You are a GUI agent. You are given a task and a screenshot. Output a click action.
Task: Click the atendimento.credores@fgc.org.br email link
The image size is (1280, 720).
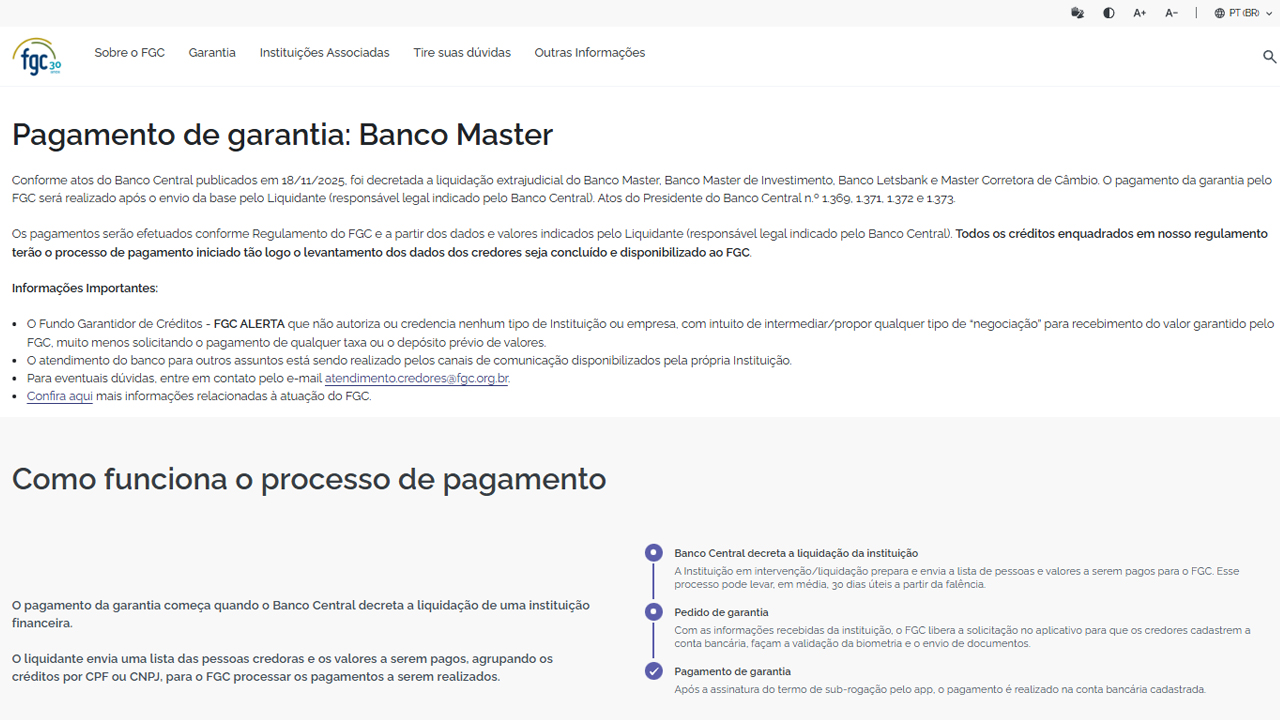416,379
